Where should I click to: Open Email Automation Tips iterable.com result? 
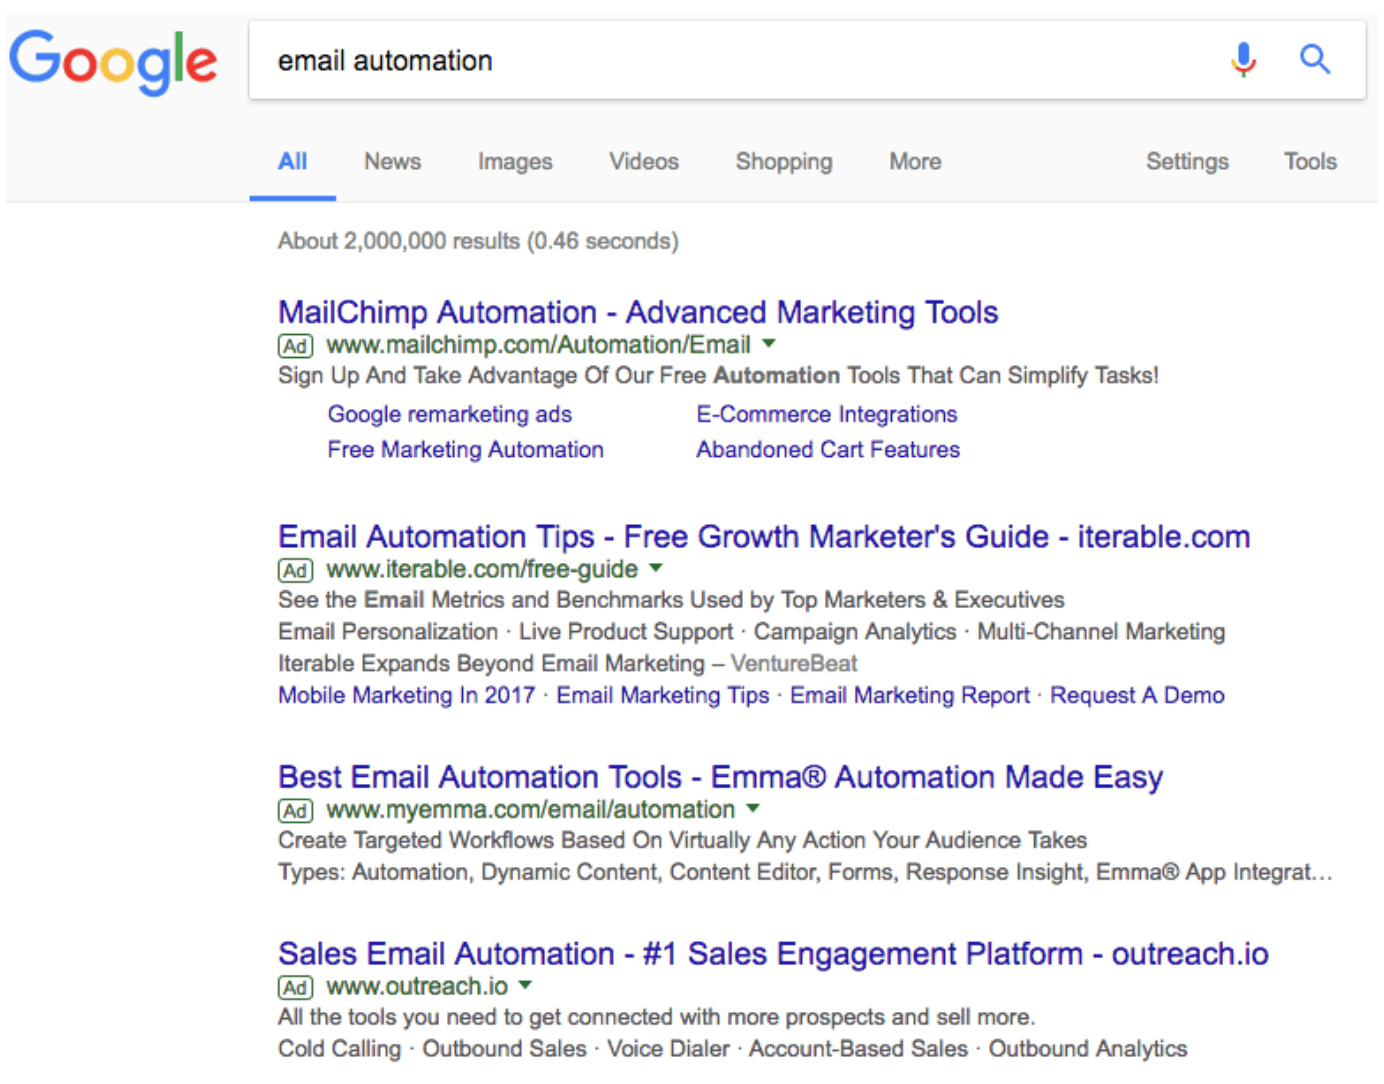click(764, 538)
